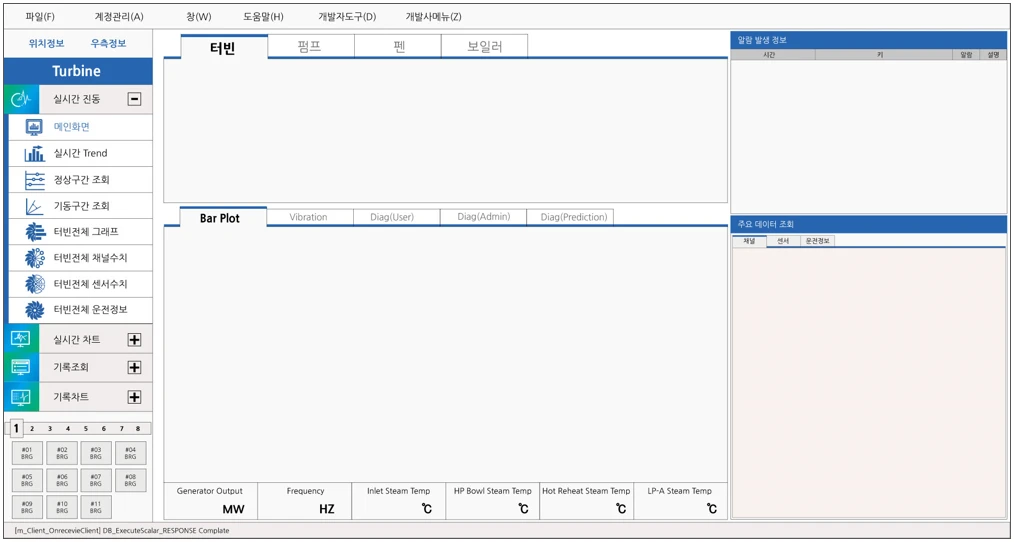This screenshot has height=542, width=1014.
Task: Select the #04 BRG bearing button
Action: (x=130, y=453)
